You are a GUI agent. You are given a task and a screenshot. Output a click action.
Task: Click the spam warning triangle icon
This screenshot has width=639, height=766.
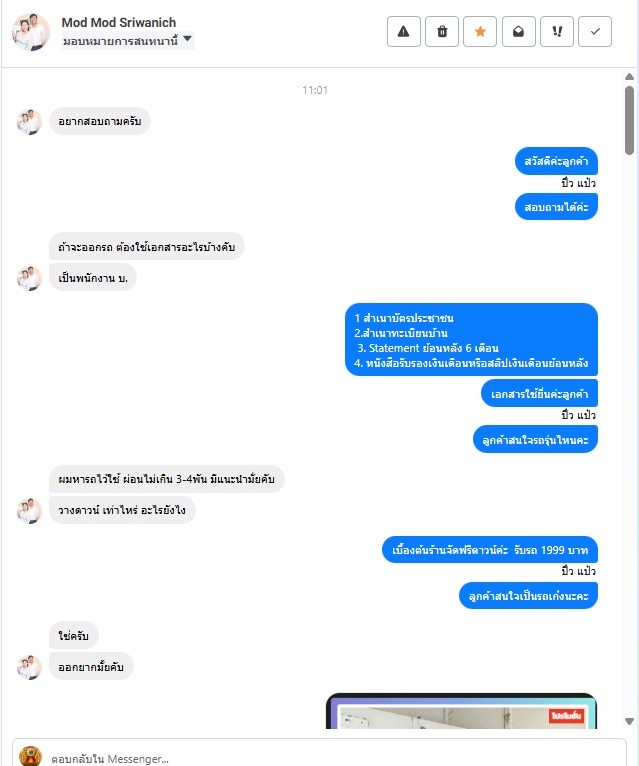(404, 32)
